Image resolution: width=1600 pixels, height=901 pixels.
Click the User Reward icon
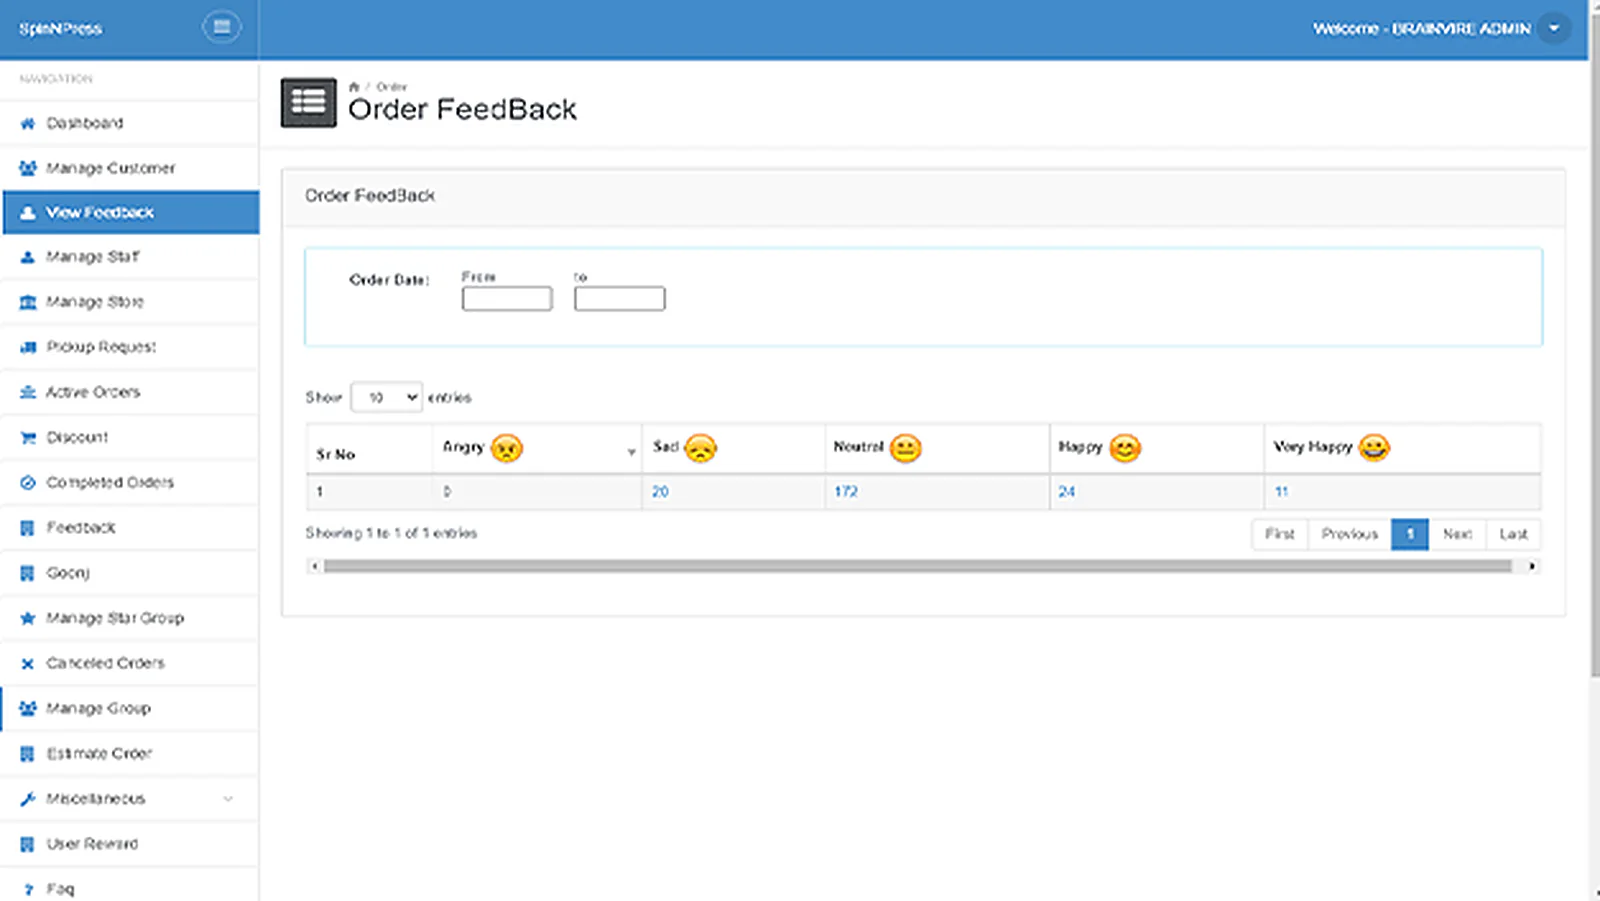(28, 844)
